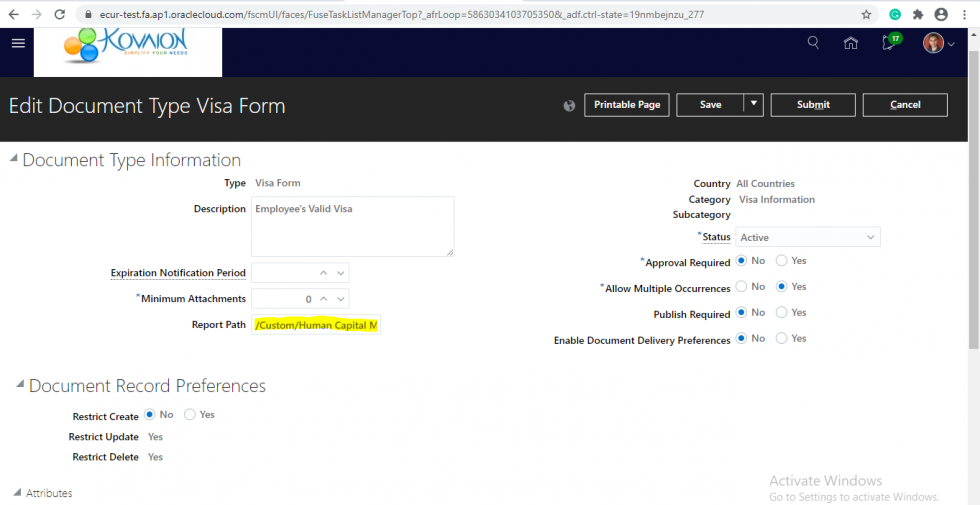Click the 'Visa Information' category value

pyautogui.click(x=777, y=199)
